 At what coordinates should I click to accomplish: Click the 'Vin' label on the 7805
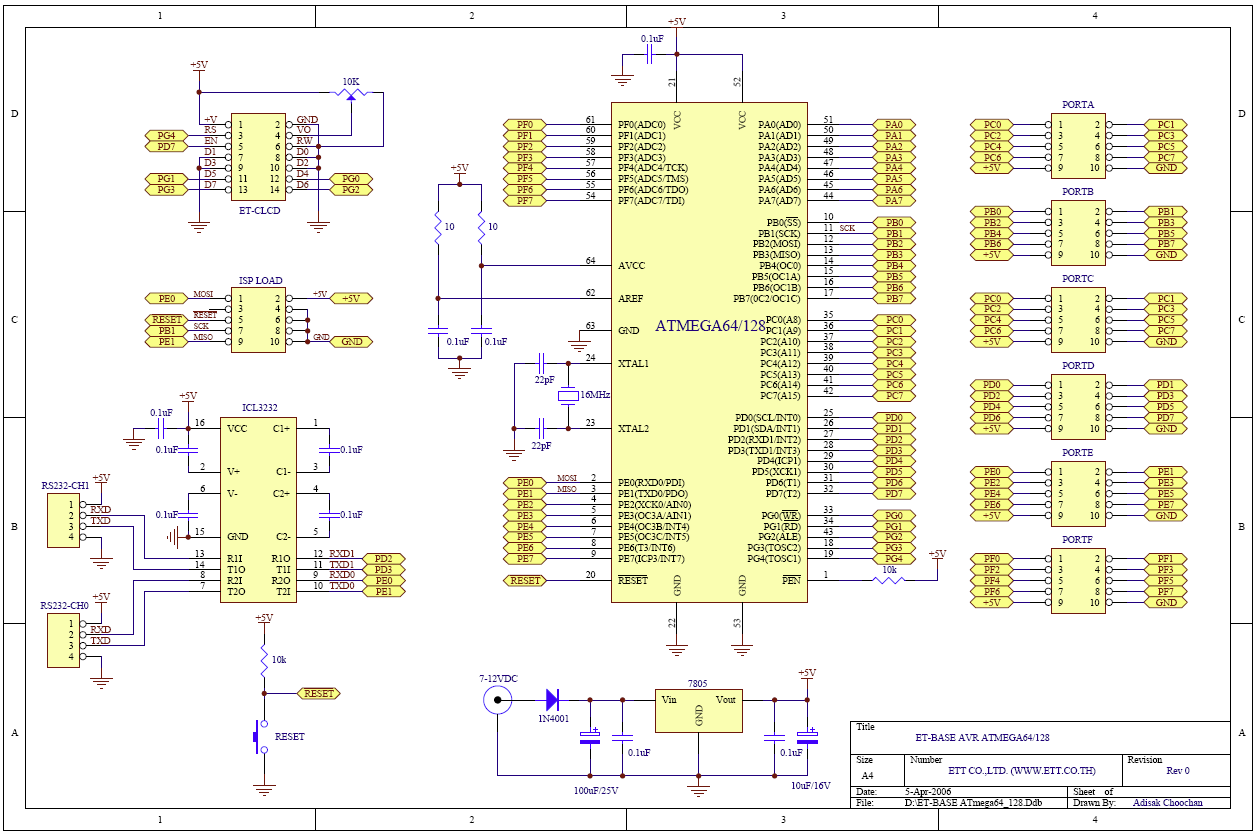pyautogui.click(x=669, y=699)
